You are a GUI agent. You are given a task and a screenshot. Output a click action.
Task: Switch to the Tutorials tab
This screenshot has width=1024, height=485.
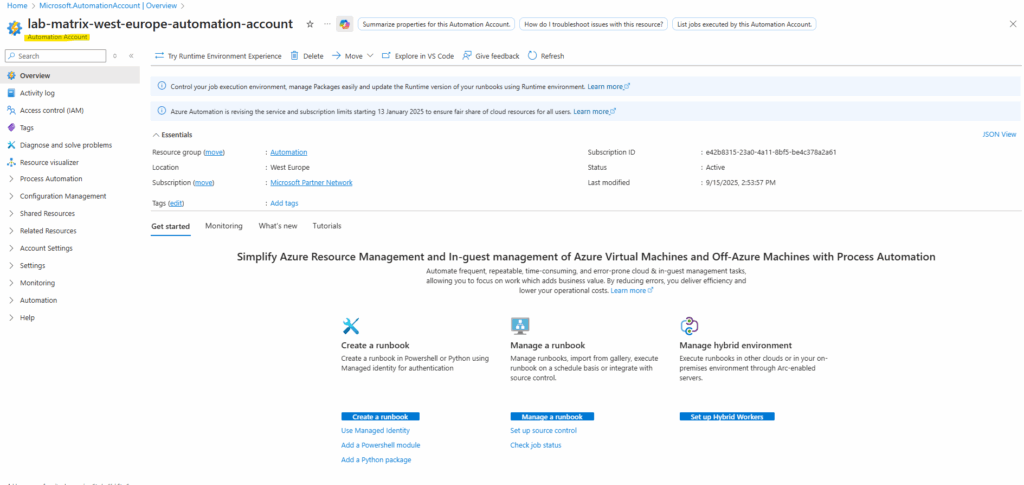(x=327, y=226)
